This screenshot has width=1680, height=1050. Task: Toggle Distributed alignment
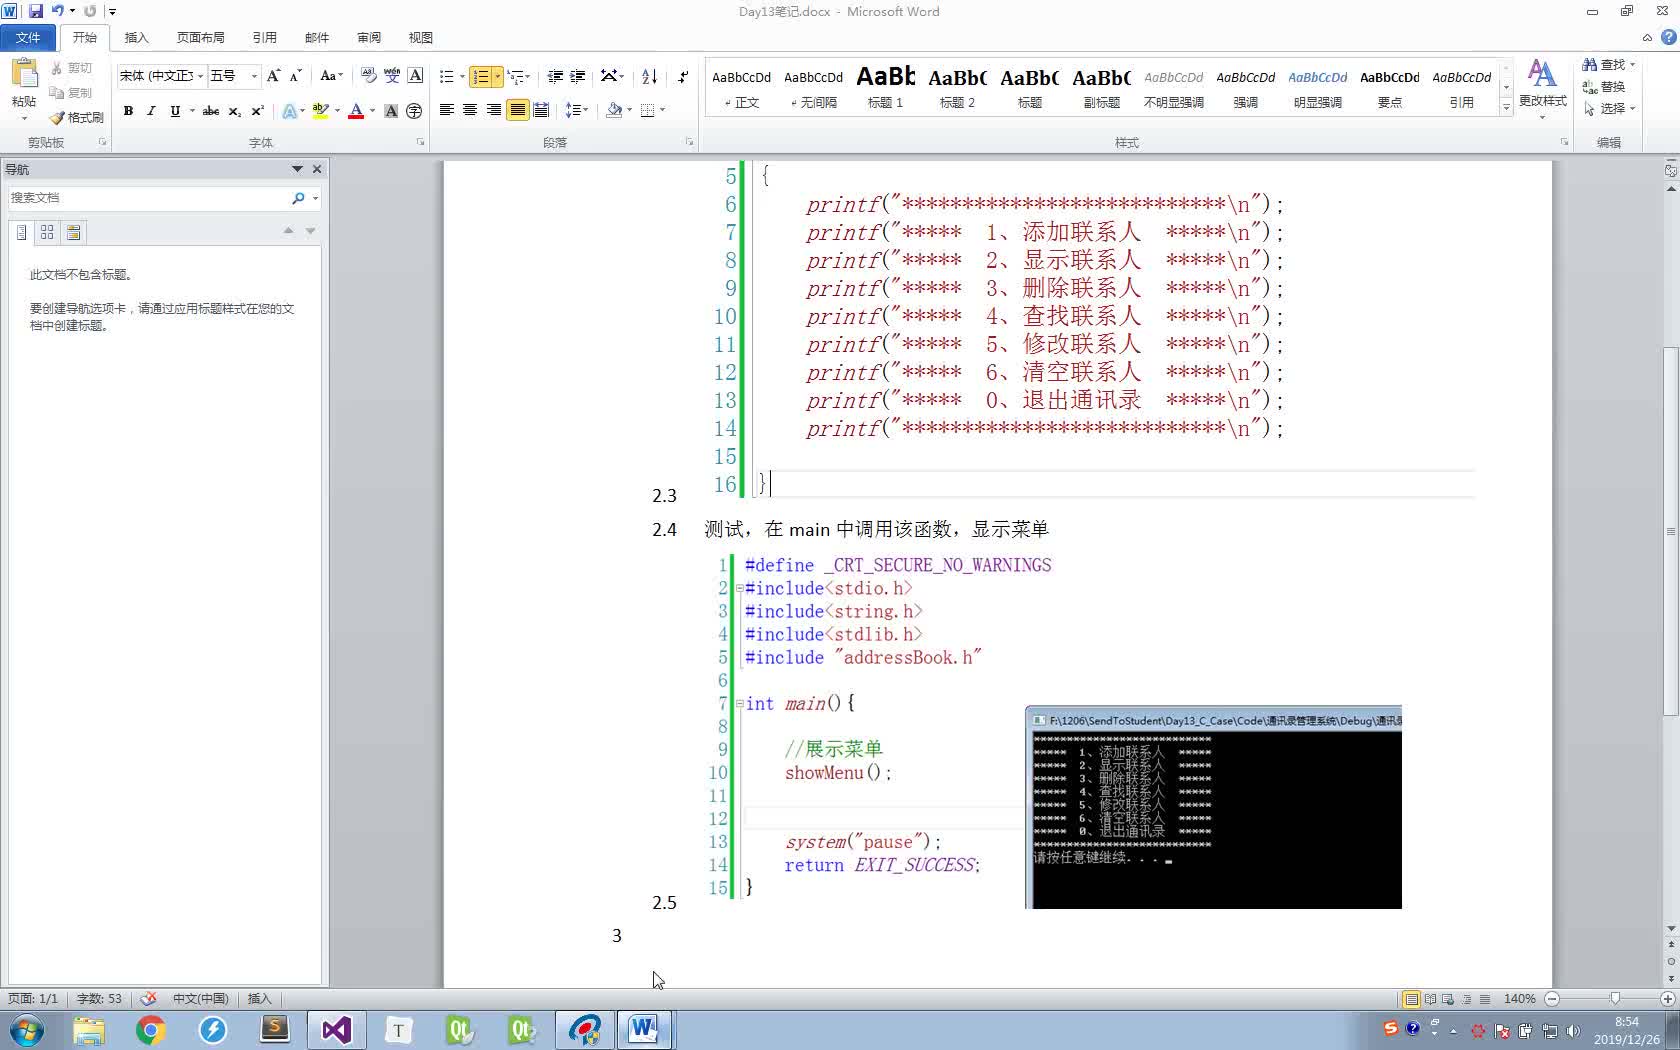[541, 110]
